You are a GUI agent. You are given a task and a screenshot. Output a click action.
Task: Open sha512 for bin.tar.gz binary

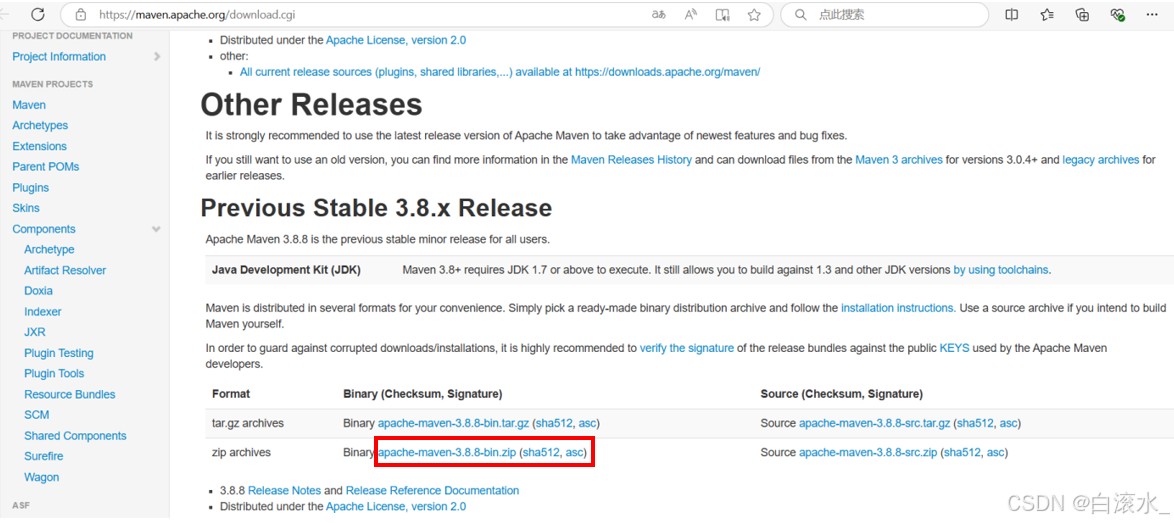pyautogui.click(x=555, y=423)
